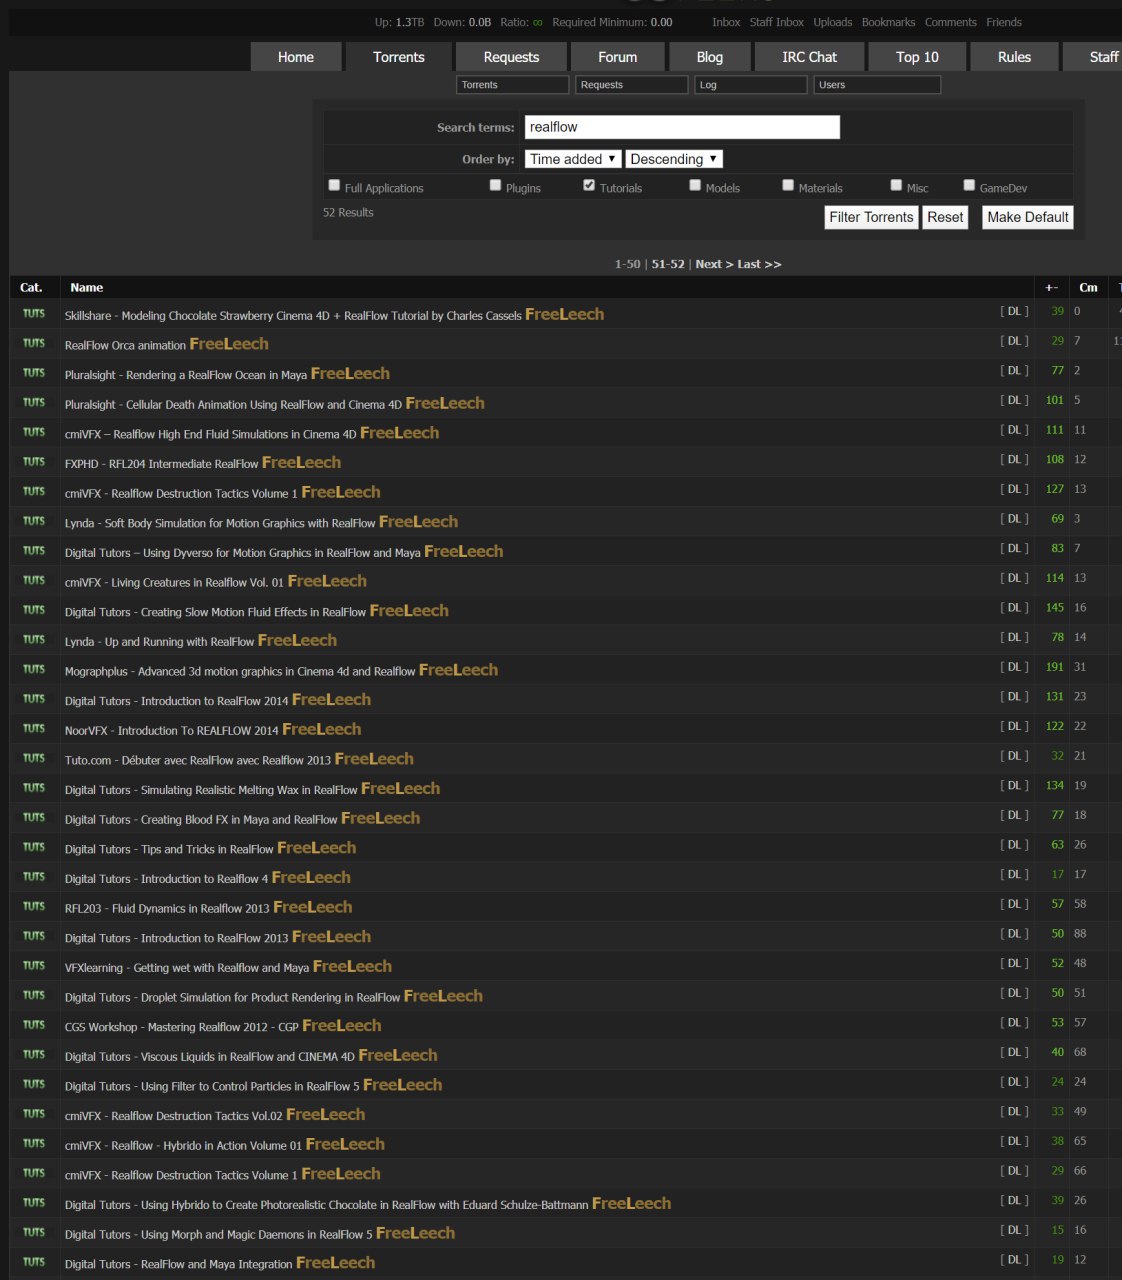Viewport: 1122px width, 1280px height.
Task: Download cmiVFX Realflow High End Fluid Simulations via DL
Action: pos(1014,430)
